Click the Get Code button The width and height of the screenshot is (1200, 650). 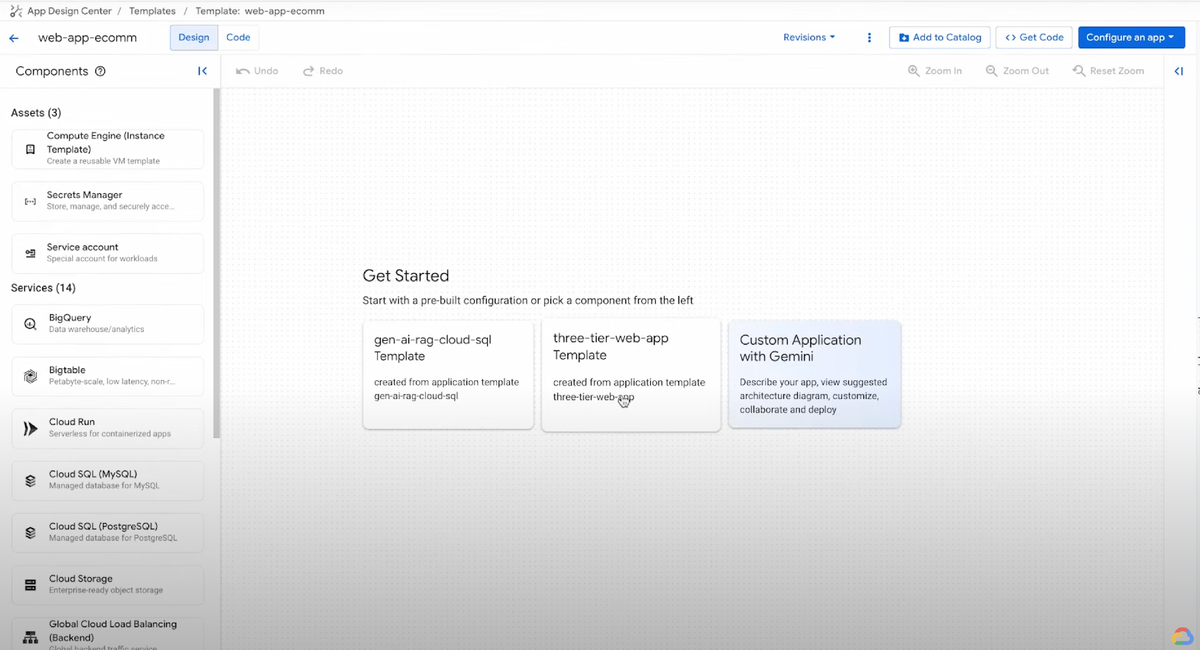(1034, 37)
